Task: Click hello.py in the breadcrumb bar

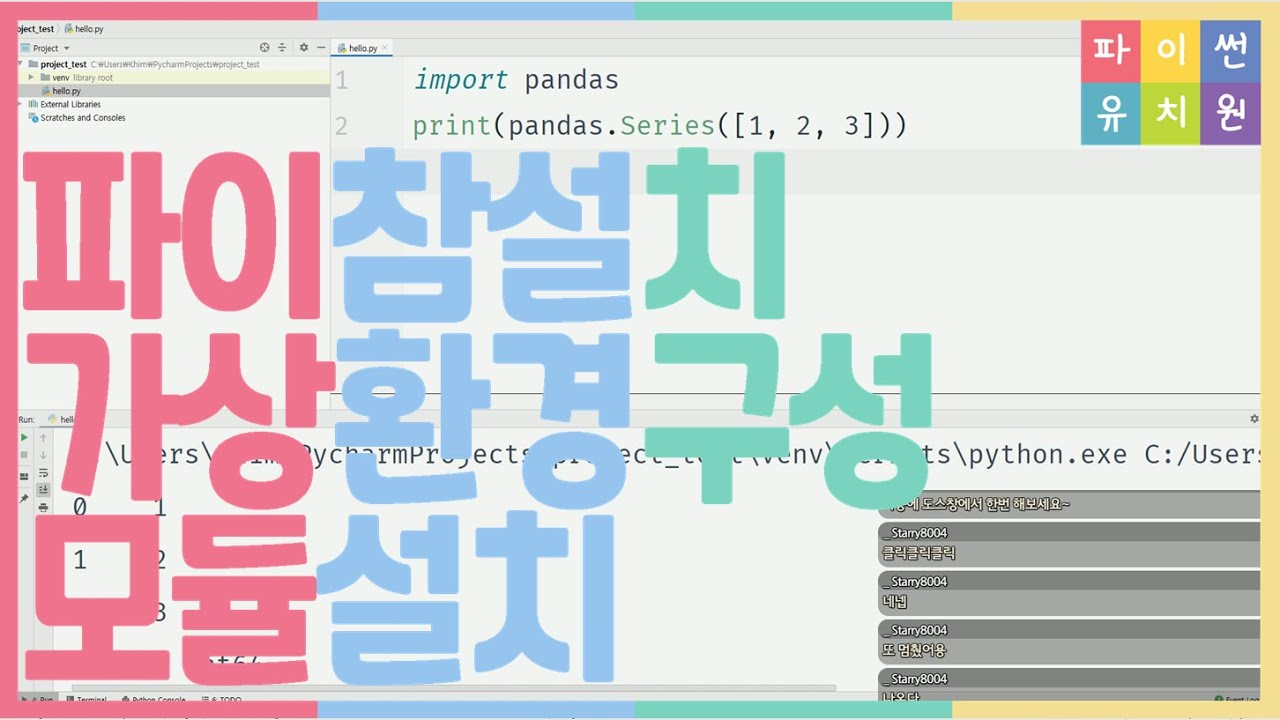Action: point(83,29)
